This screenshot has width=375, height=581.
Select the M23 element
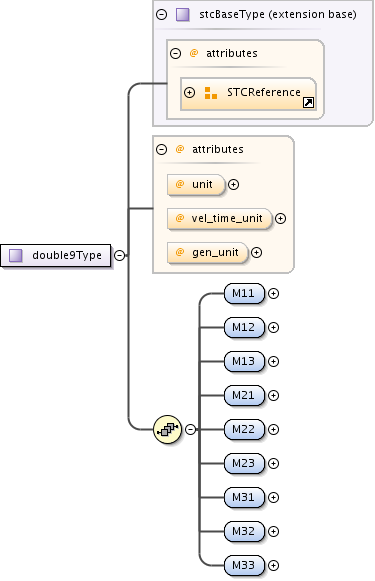[x=245, y=464]
